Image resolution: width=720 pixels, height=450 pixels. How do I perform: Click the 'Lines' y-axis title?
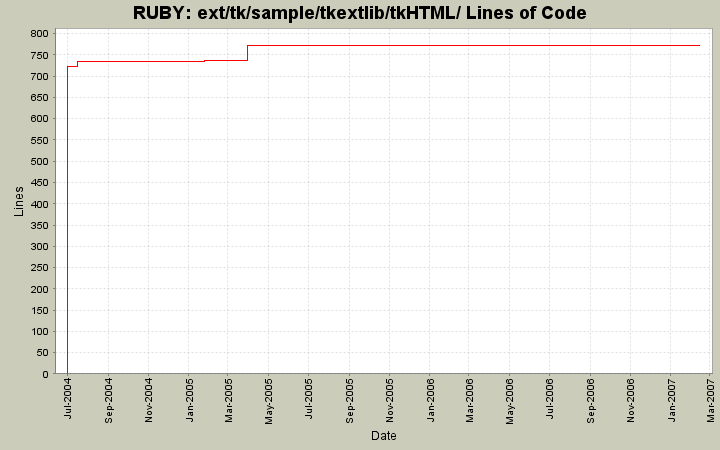(x=18, y=201)
